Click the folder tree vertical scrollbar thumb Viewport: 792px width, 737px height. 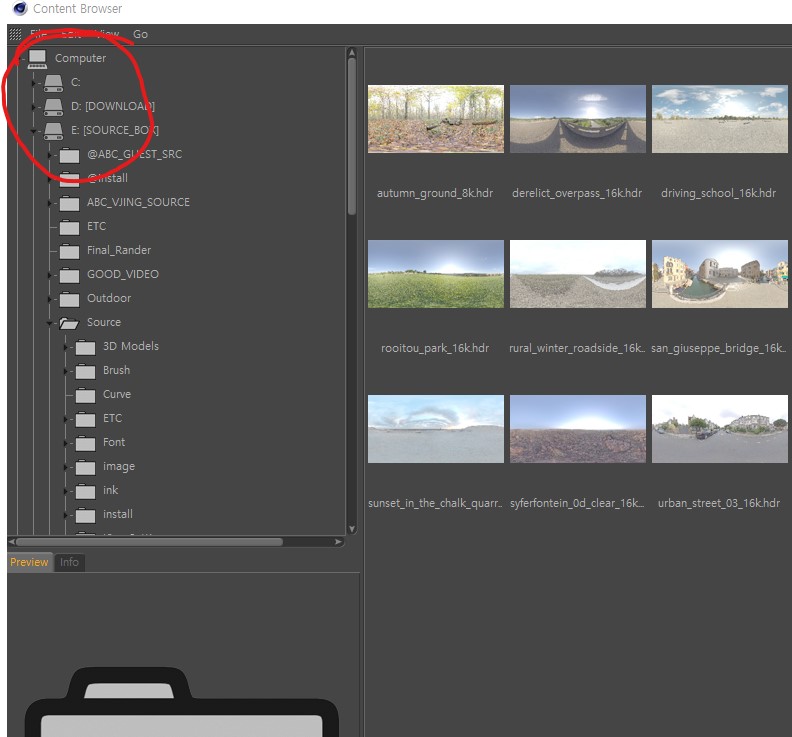(x=352, y=136)
